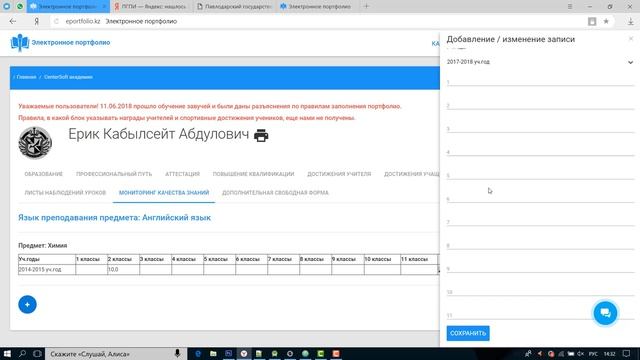Click the Главная breadcrumb link
This screenshot has width=640, height=360.
[x=27, y=77]
